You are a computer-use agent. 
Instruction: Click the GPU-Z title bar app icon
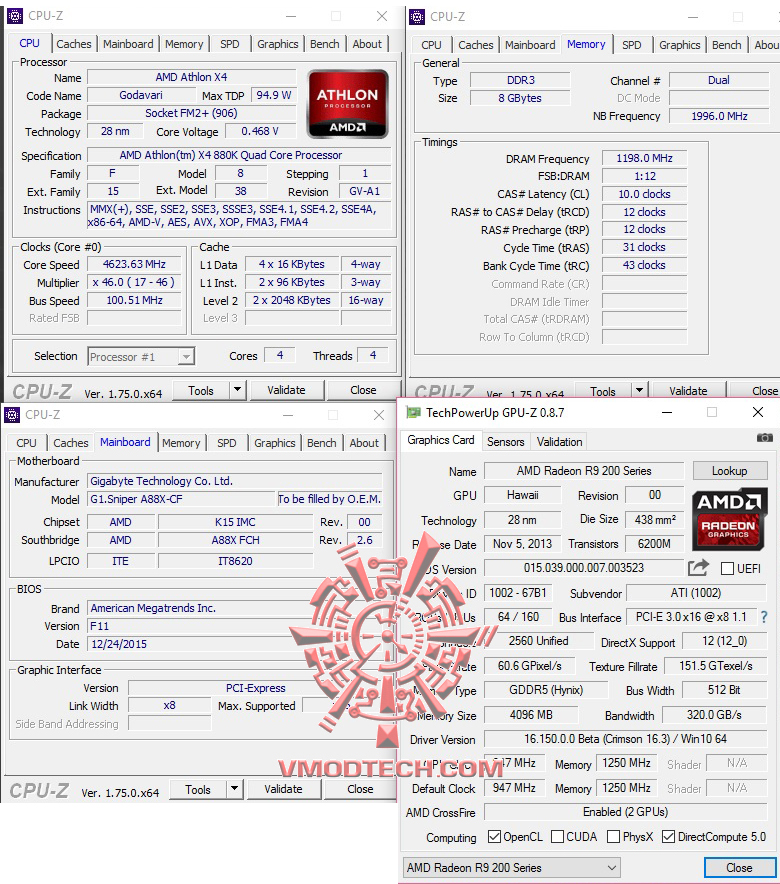tap(414, 413)
